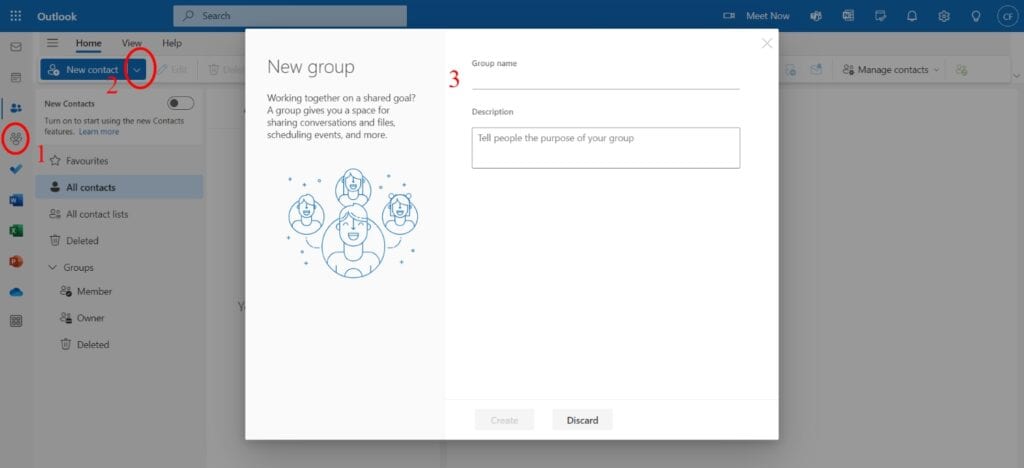Open the app launcher waffle icon

tap(16, 16)
